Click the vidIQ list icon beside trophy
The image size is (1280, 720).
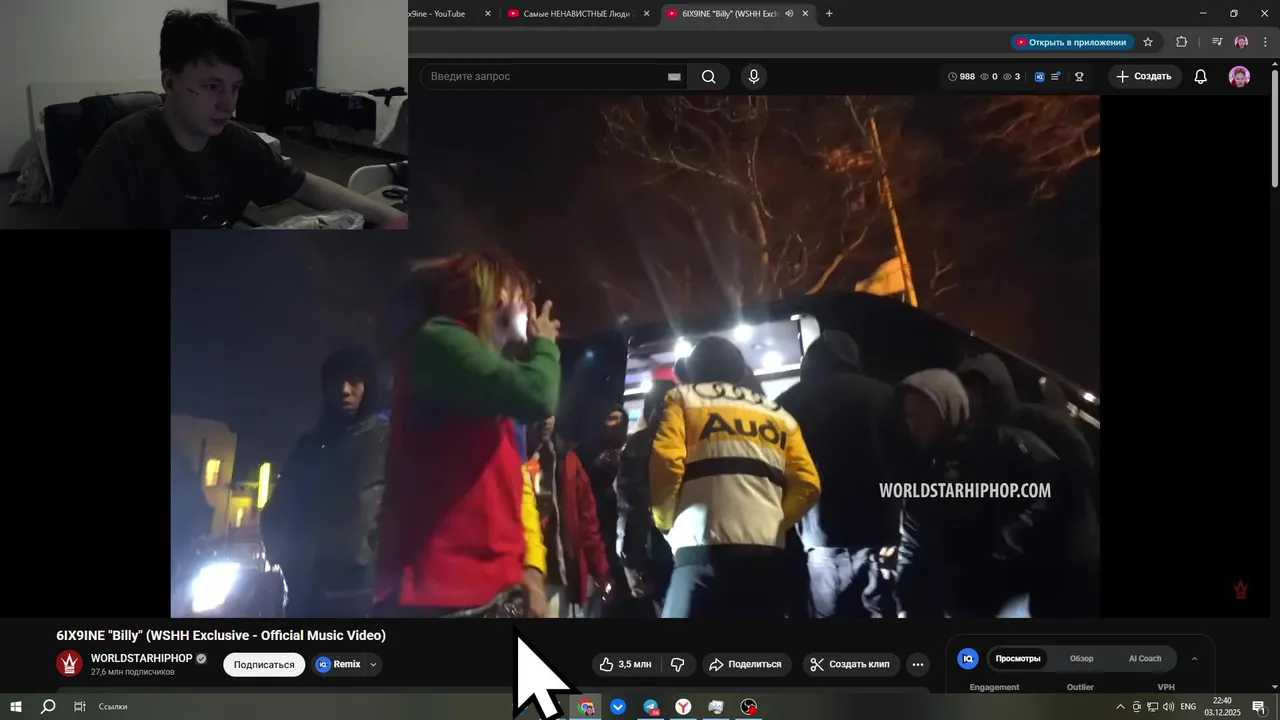pos(1056,77)
